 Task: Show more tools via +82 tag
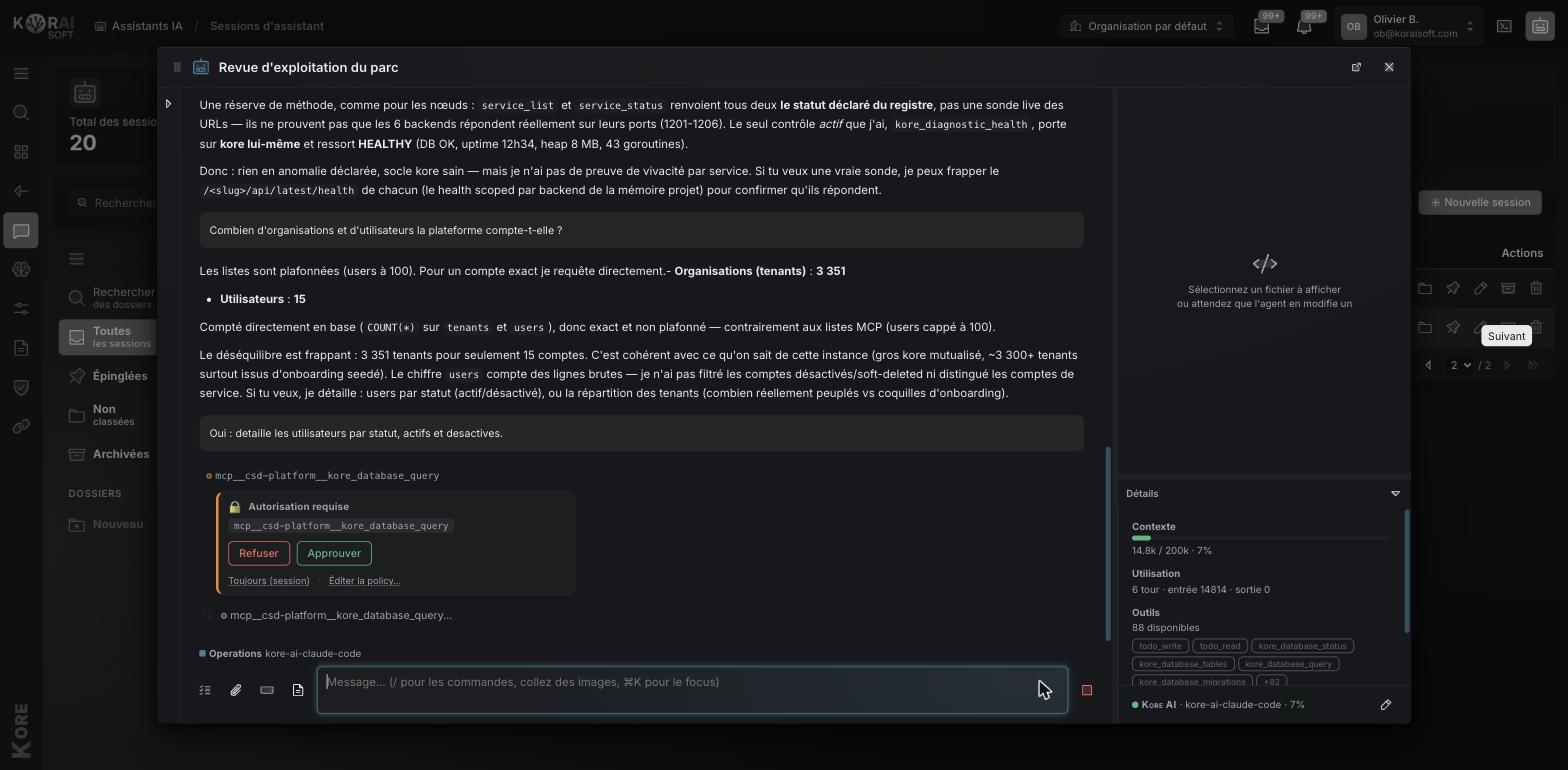(x=1271, y=682)
